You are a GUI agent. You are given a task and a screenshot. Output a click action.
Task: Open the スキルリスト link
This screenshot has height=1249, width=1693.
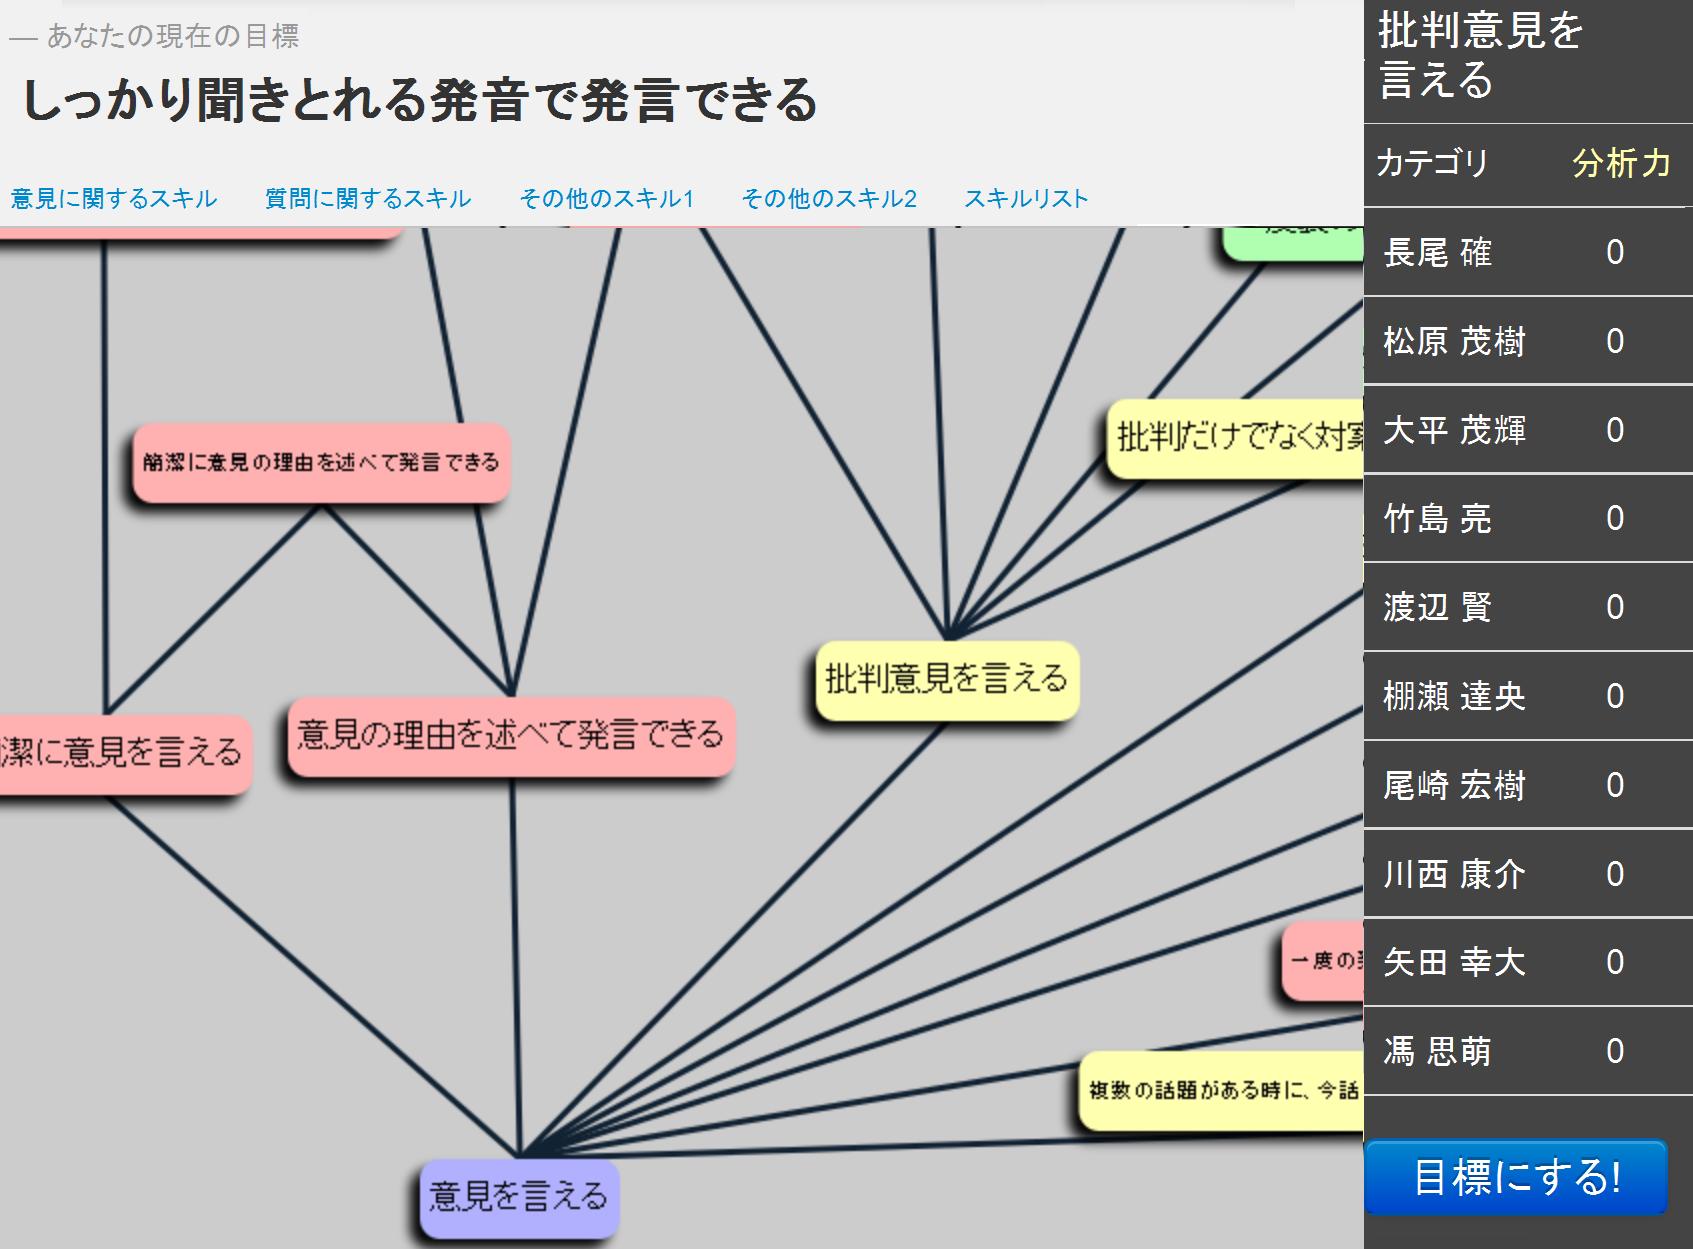1025,199
